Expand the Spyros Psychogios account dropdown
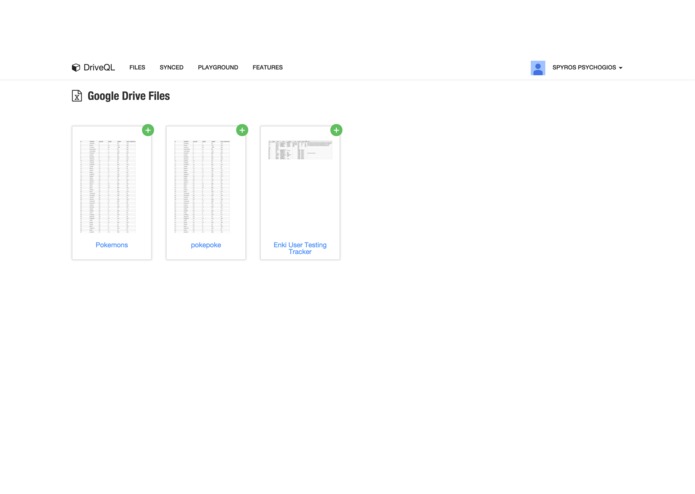 coord(587,67)
